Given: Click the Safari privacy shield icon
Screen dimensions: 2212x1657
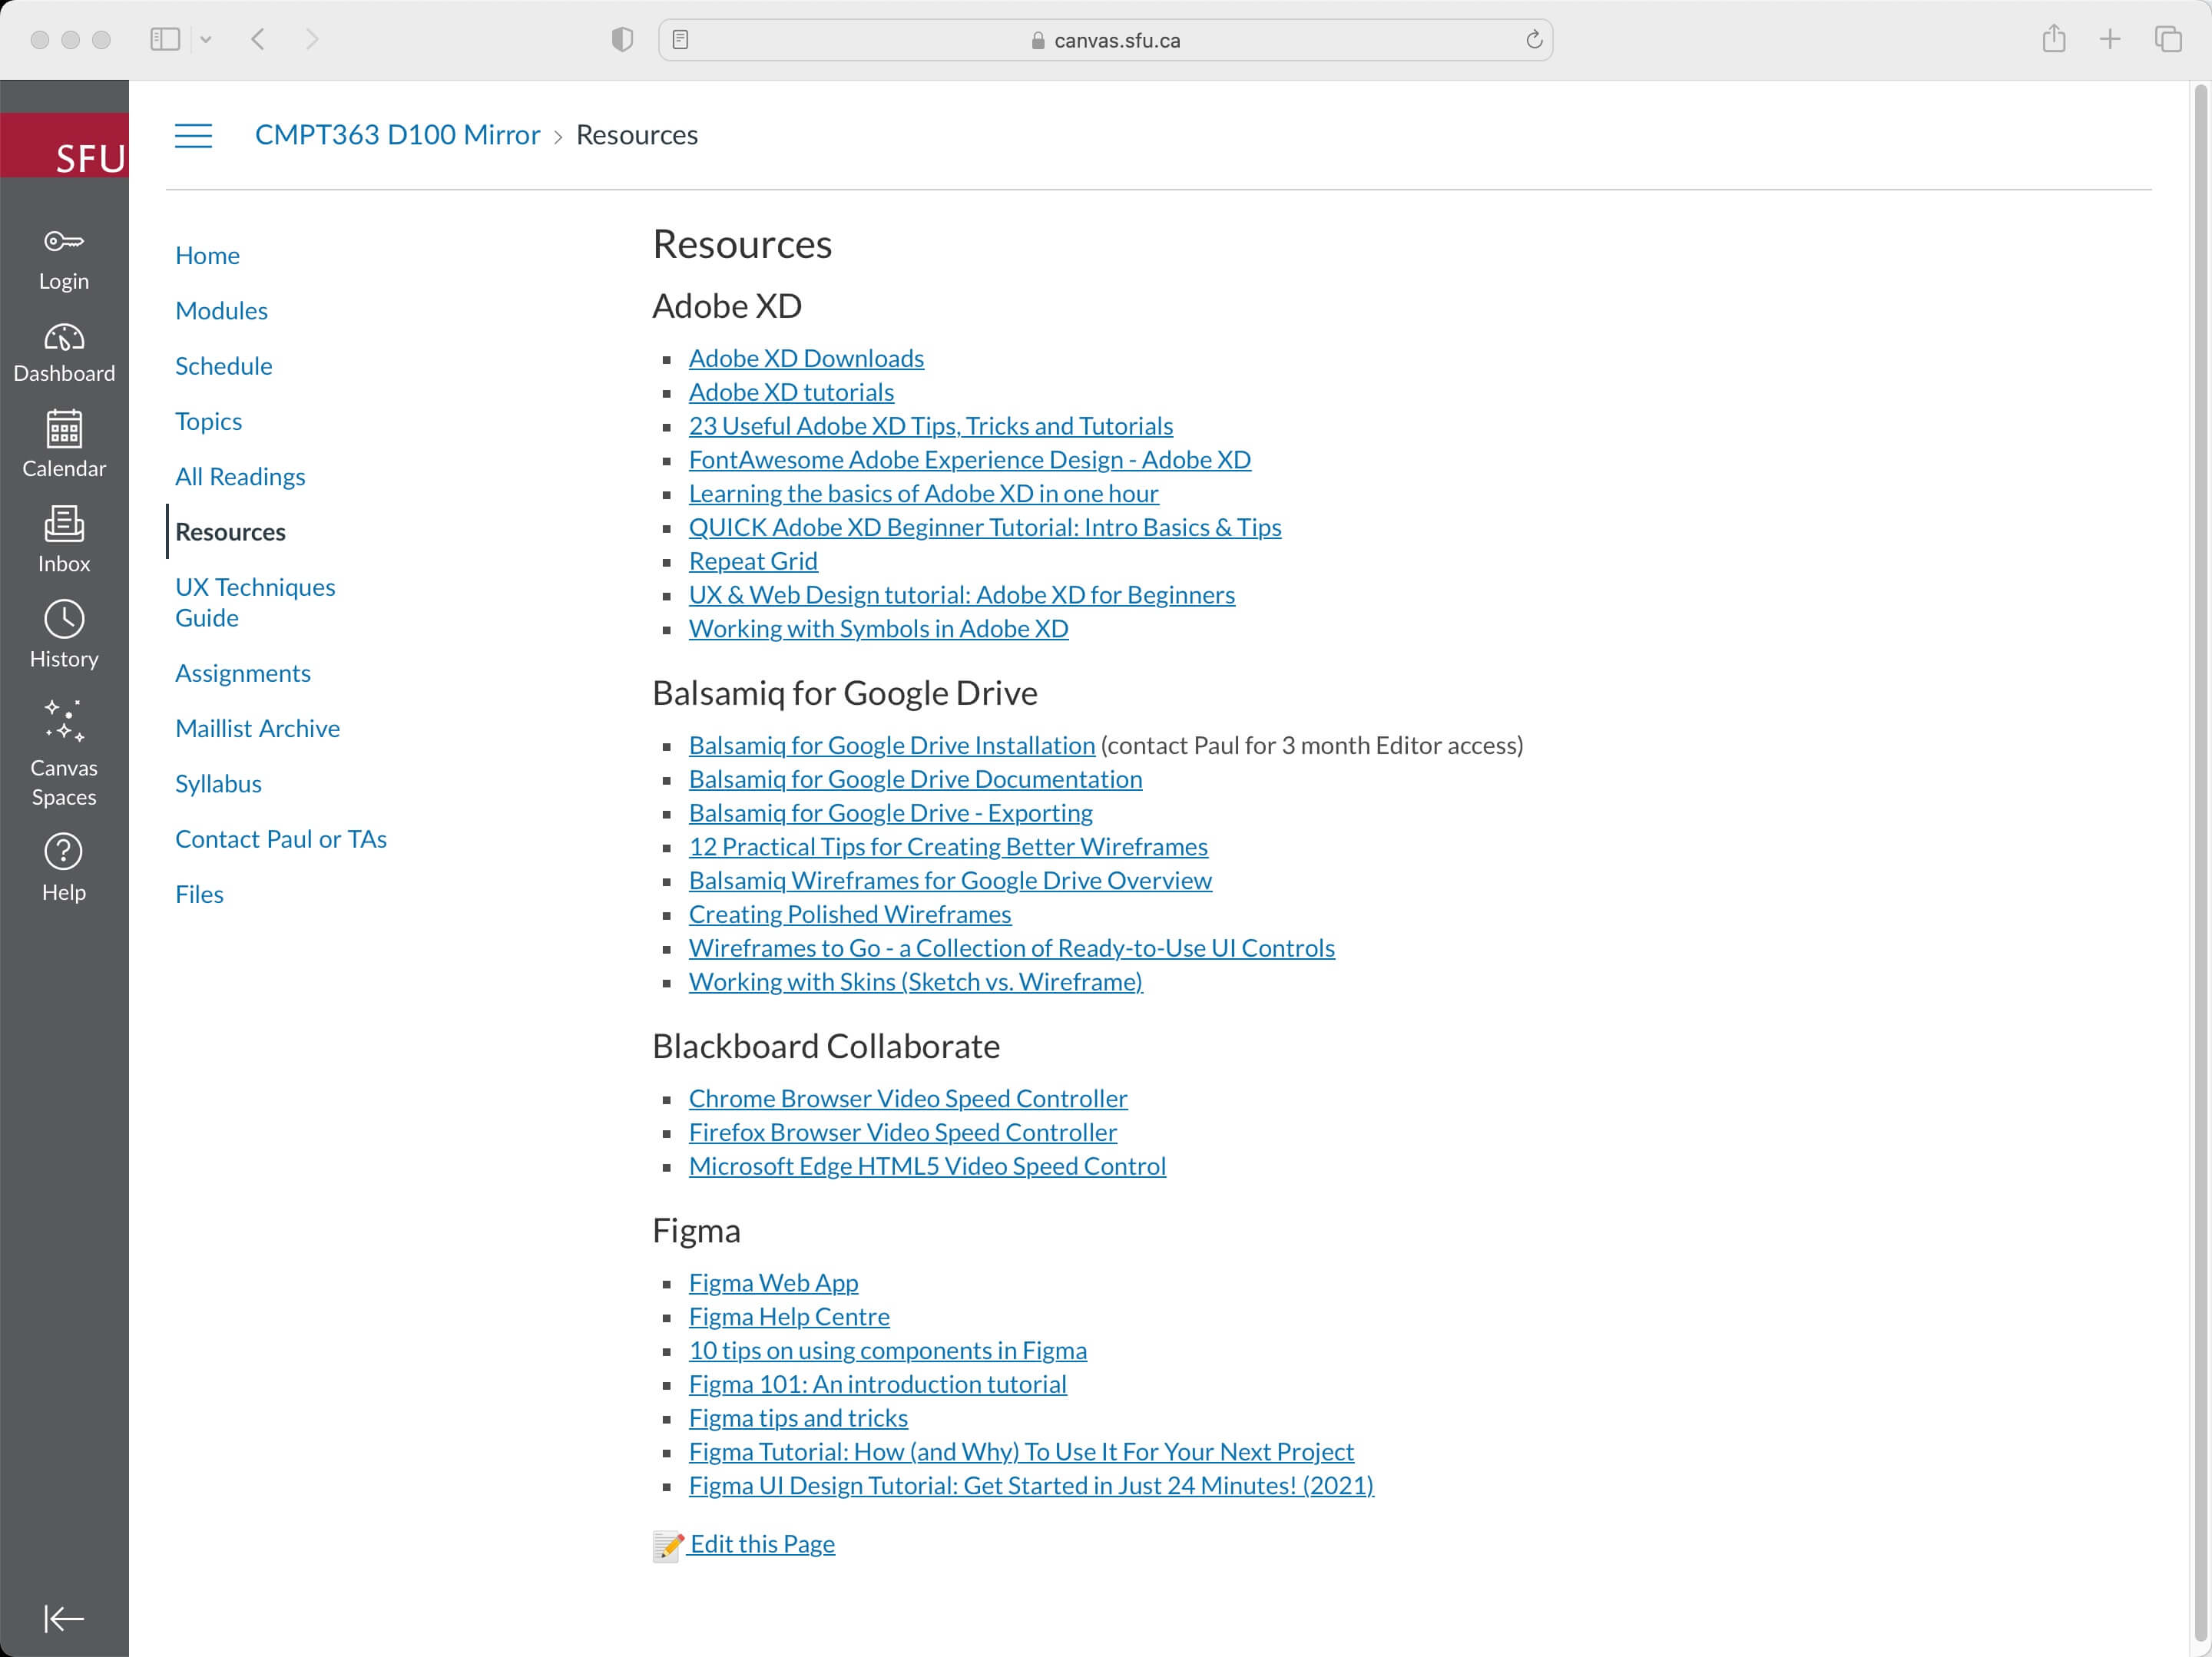Looking at the screenshot, I should pos(622,39).
